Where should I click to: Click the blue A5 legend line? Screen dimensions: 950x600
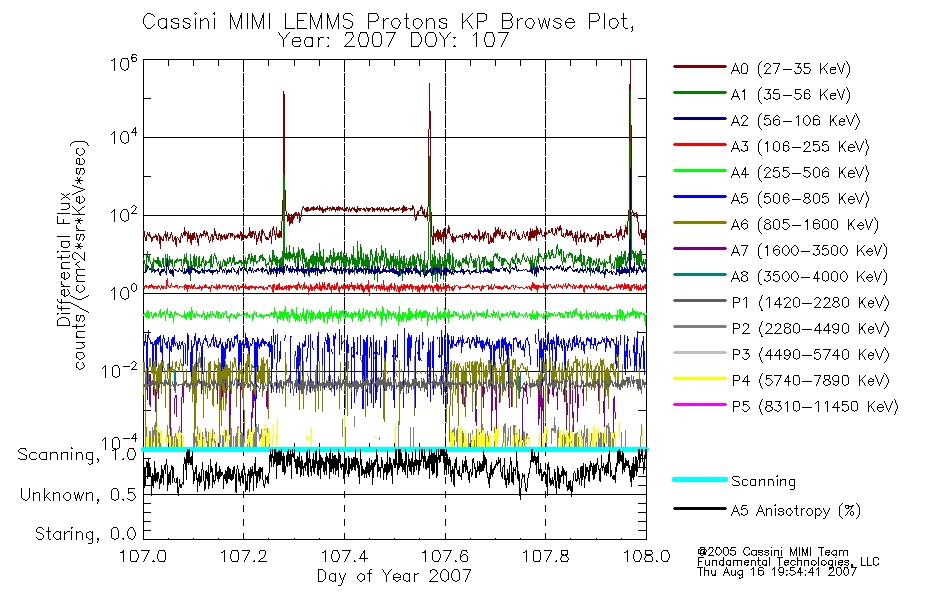[x=699, y=197]
